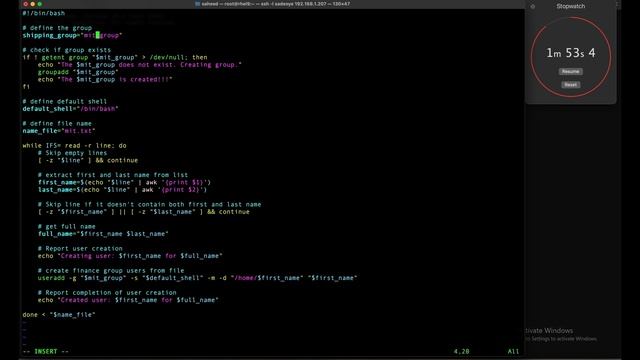Click the '-- INSERT --' mode indicator
The image size is (640, 360).
(x=45, y=351)
